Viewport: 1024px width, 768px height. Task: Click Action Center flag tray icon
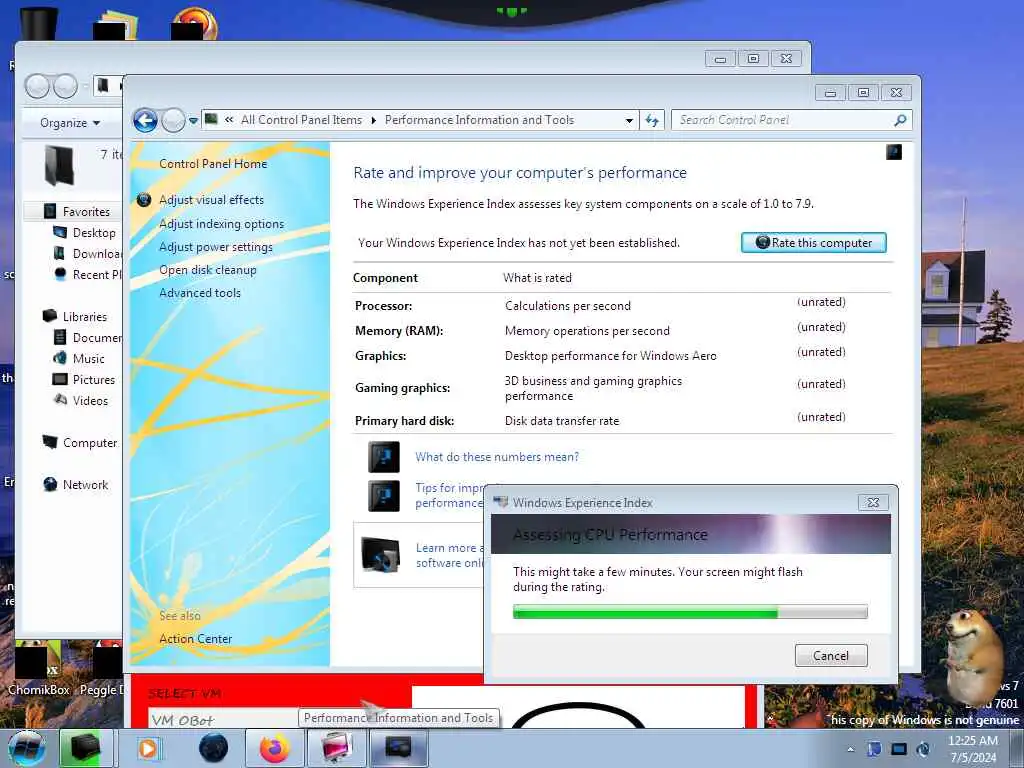coord(874,749)
